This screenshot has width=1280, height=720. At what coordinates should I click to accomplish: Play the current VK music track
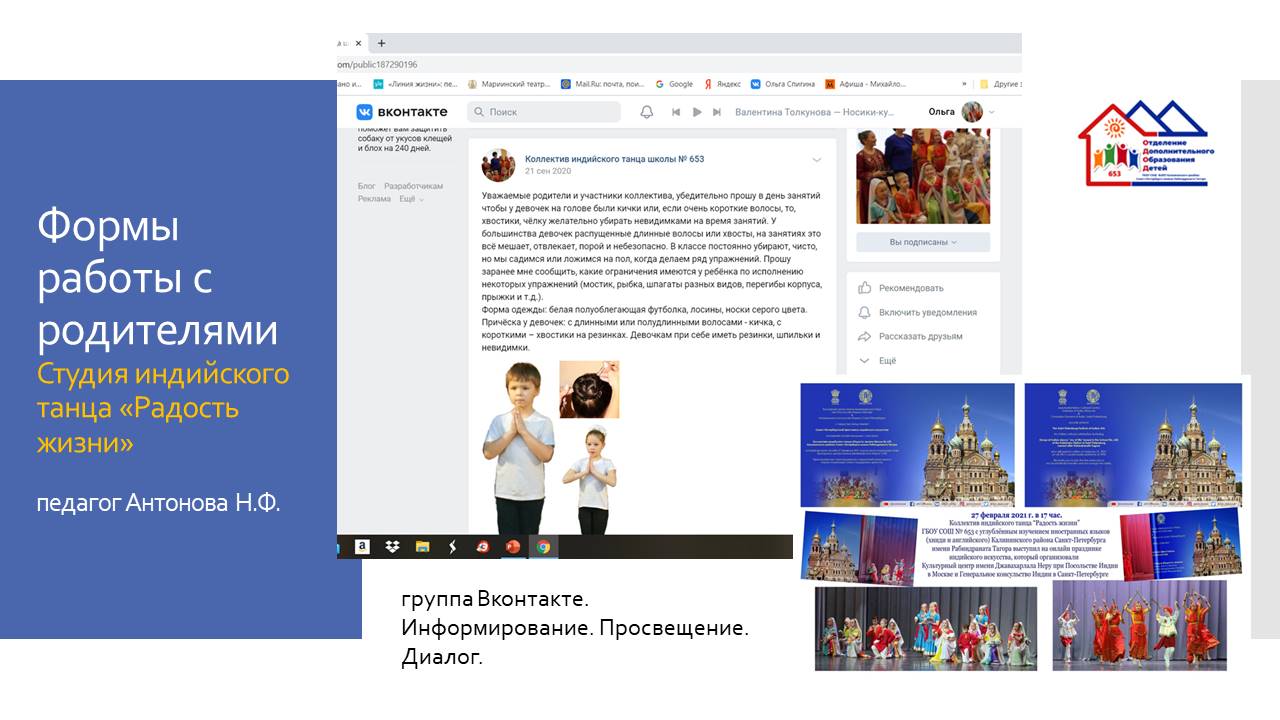(697, 112)
